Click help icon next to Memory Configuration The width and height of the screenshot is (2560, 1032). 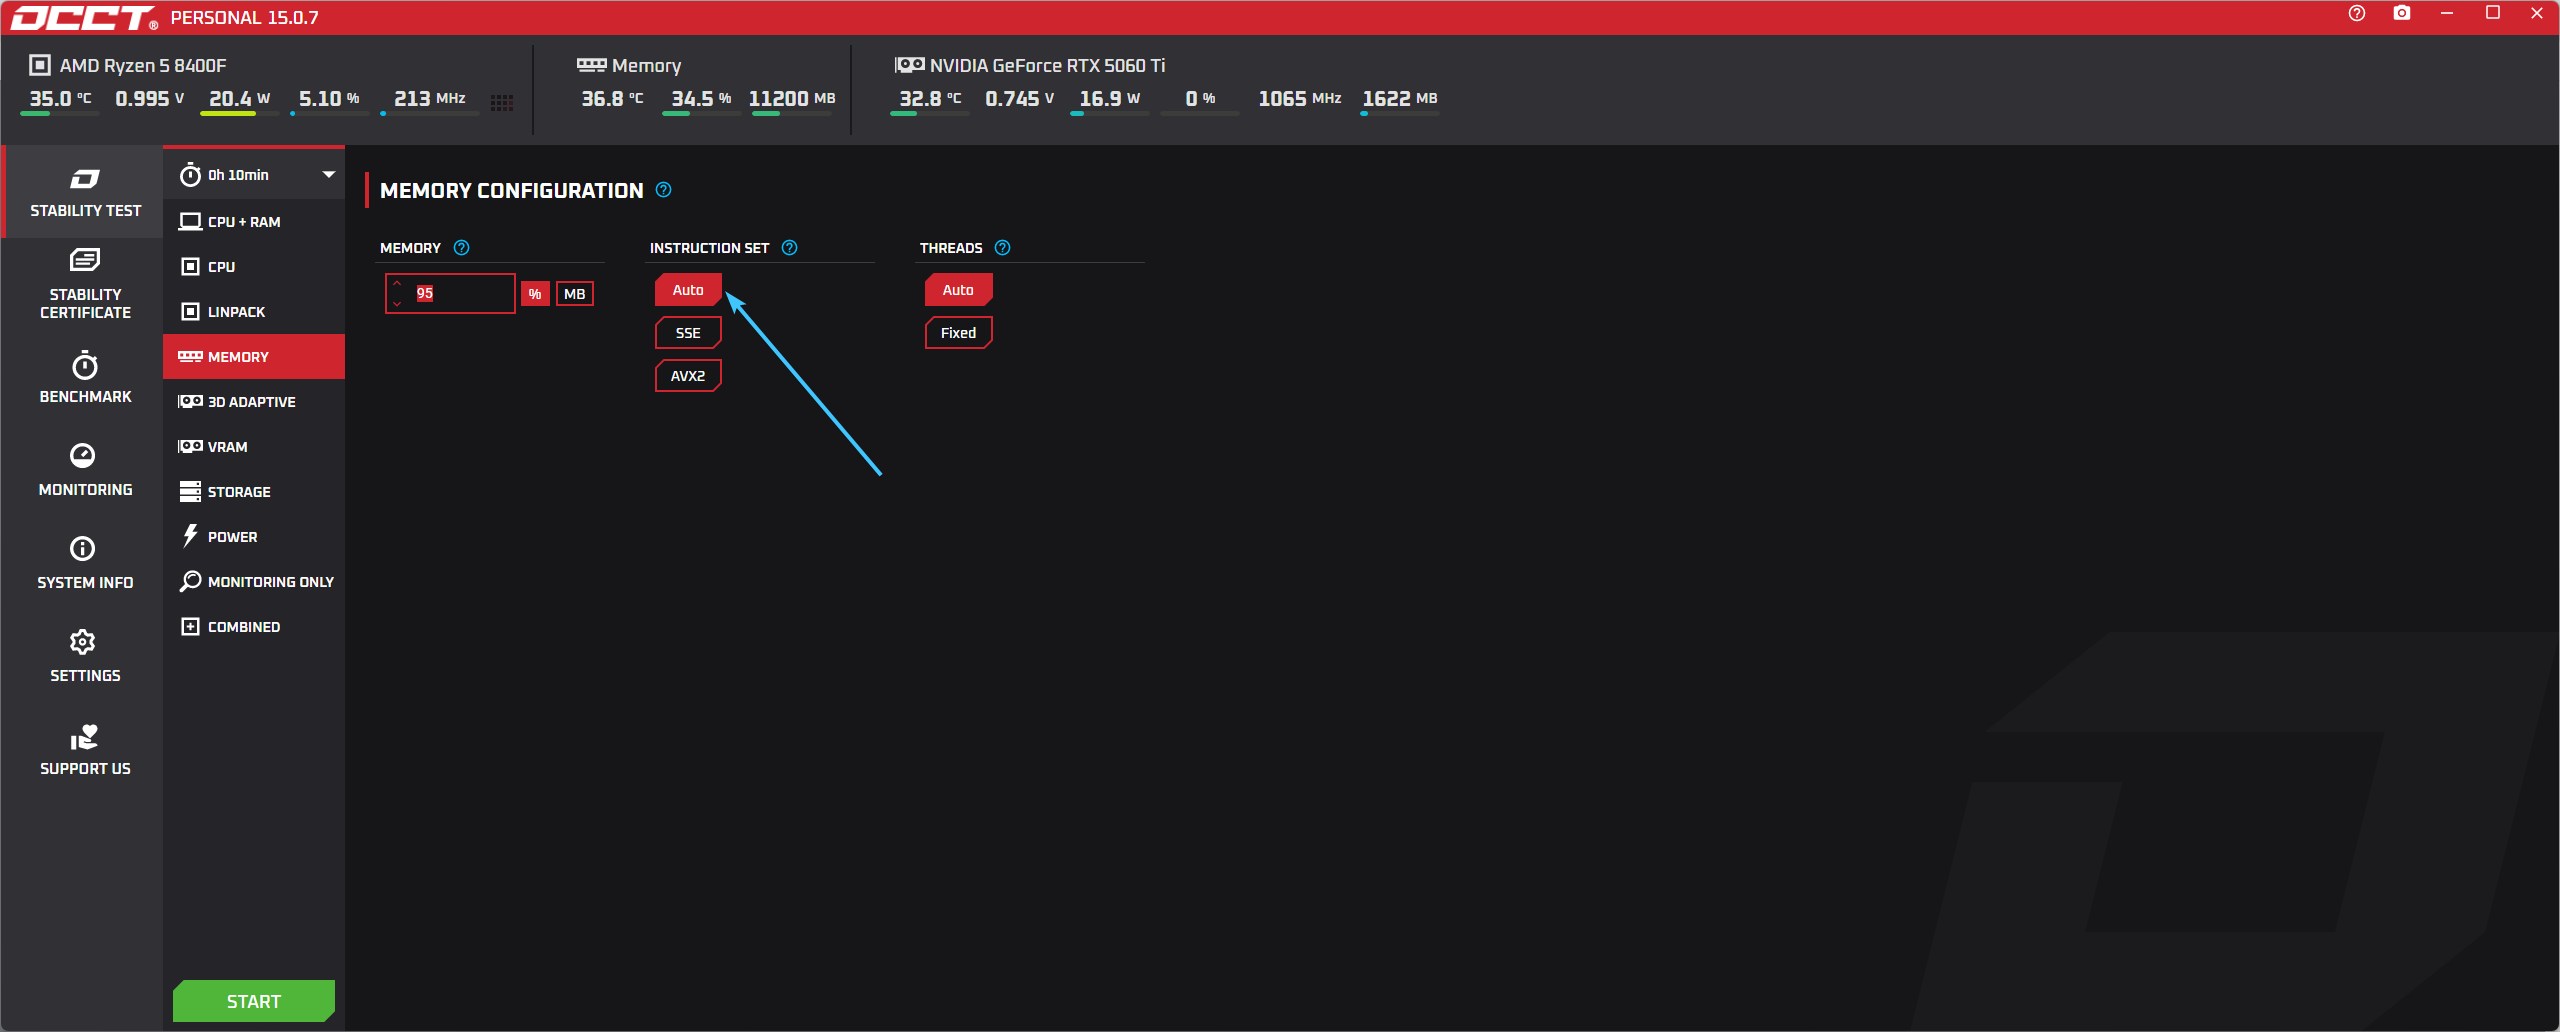coord(663,190)
